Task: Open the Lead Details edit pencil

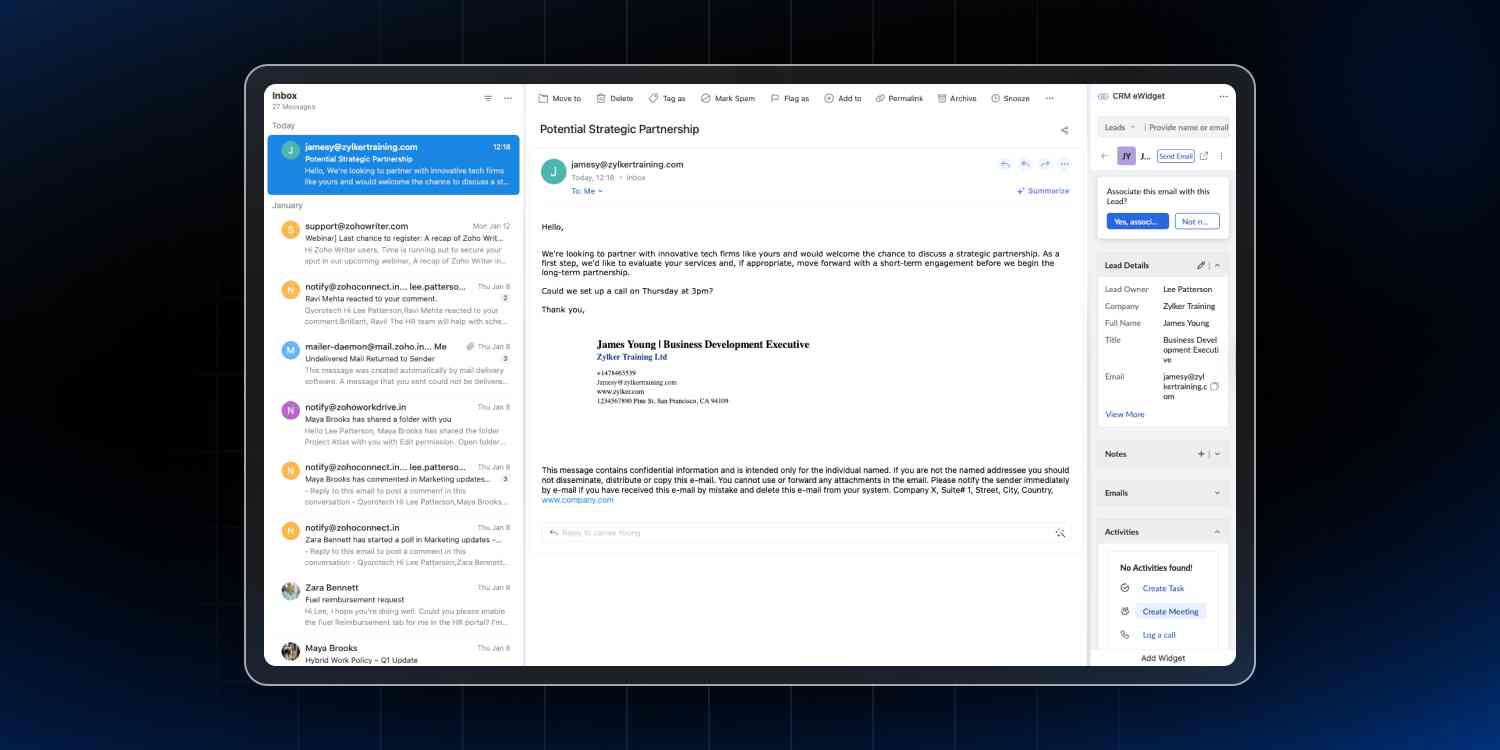Action: click(x=1200, y=264)
